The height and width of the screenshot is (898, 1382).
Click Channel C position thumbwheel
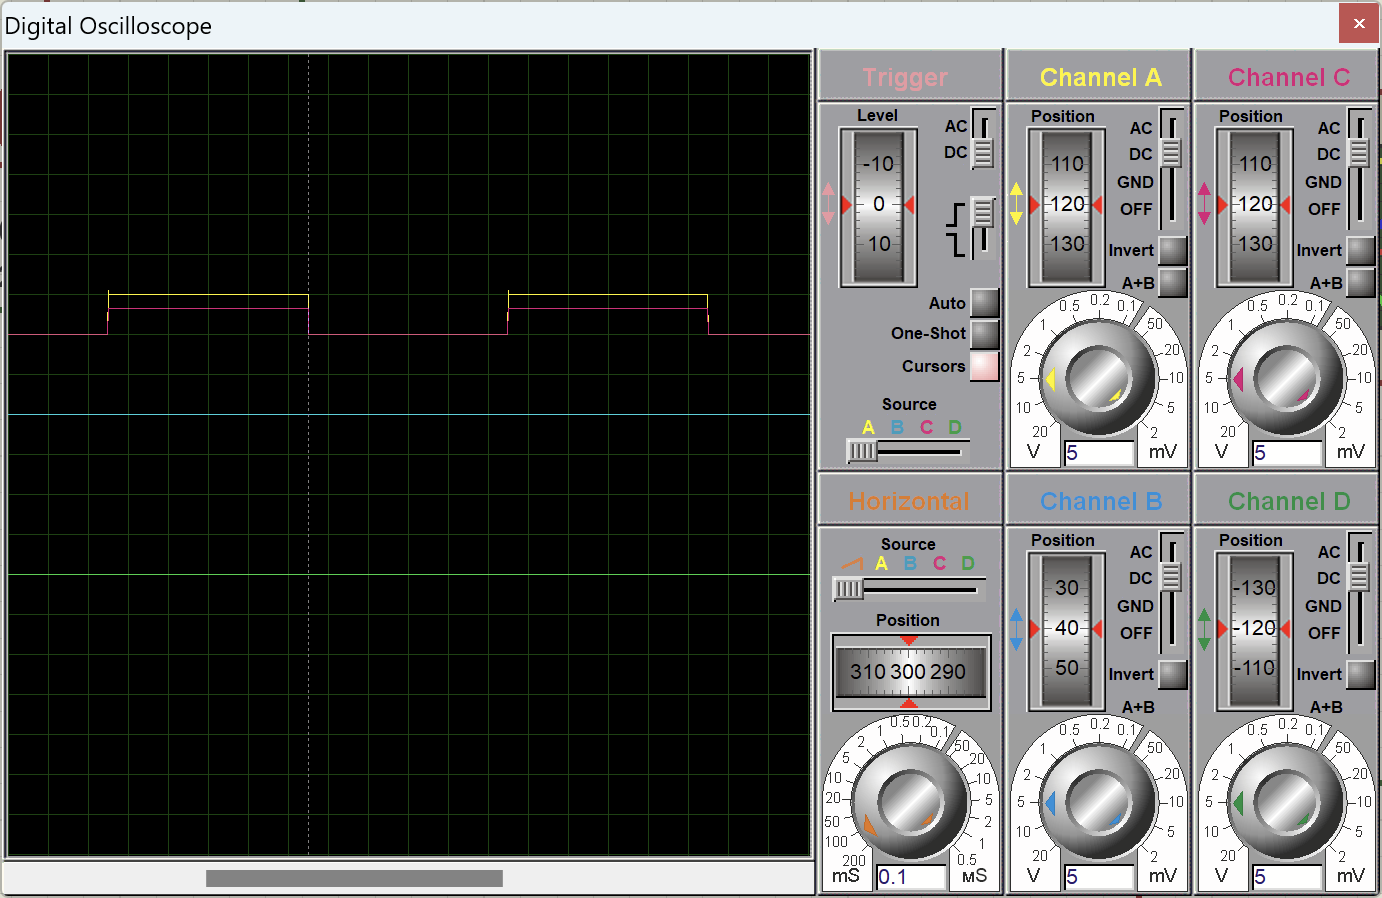click(x=1254, y=206)
